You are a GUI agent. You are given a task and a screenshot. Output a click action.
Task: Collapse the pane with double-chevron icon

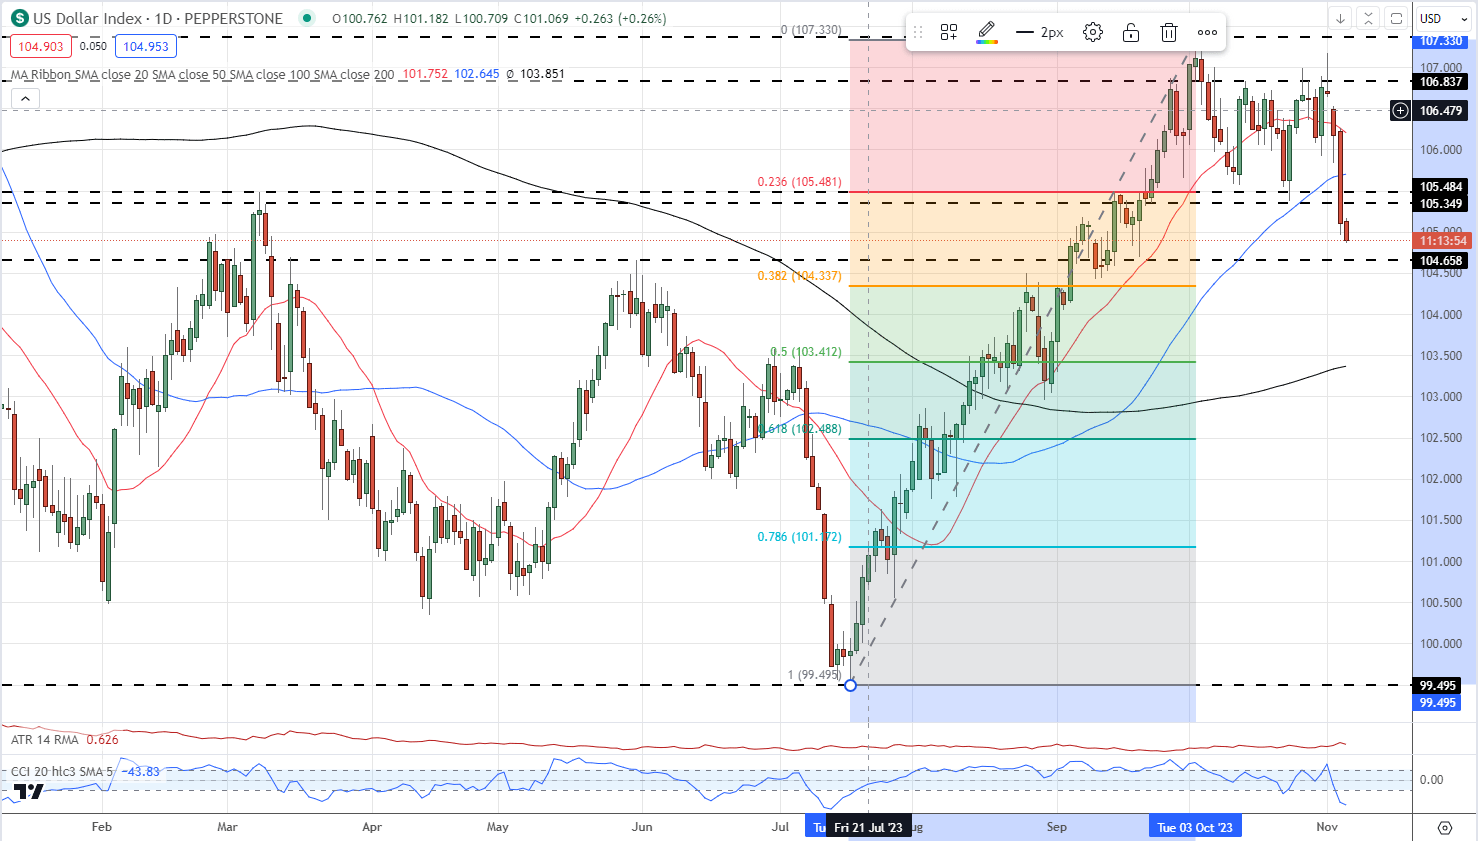(x=1369, y=18)
